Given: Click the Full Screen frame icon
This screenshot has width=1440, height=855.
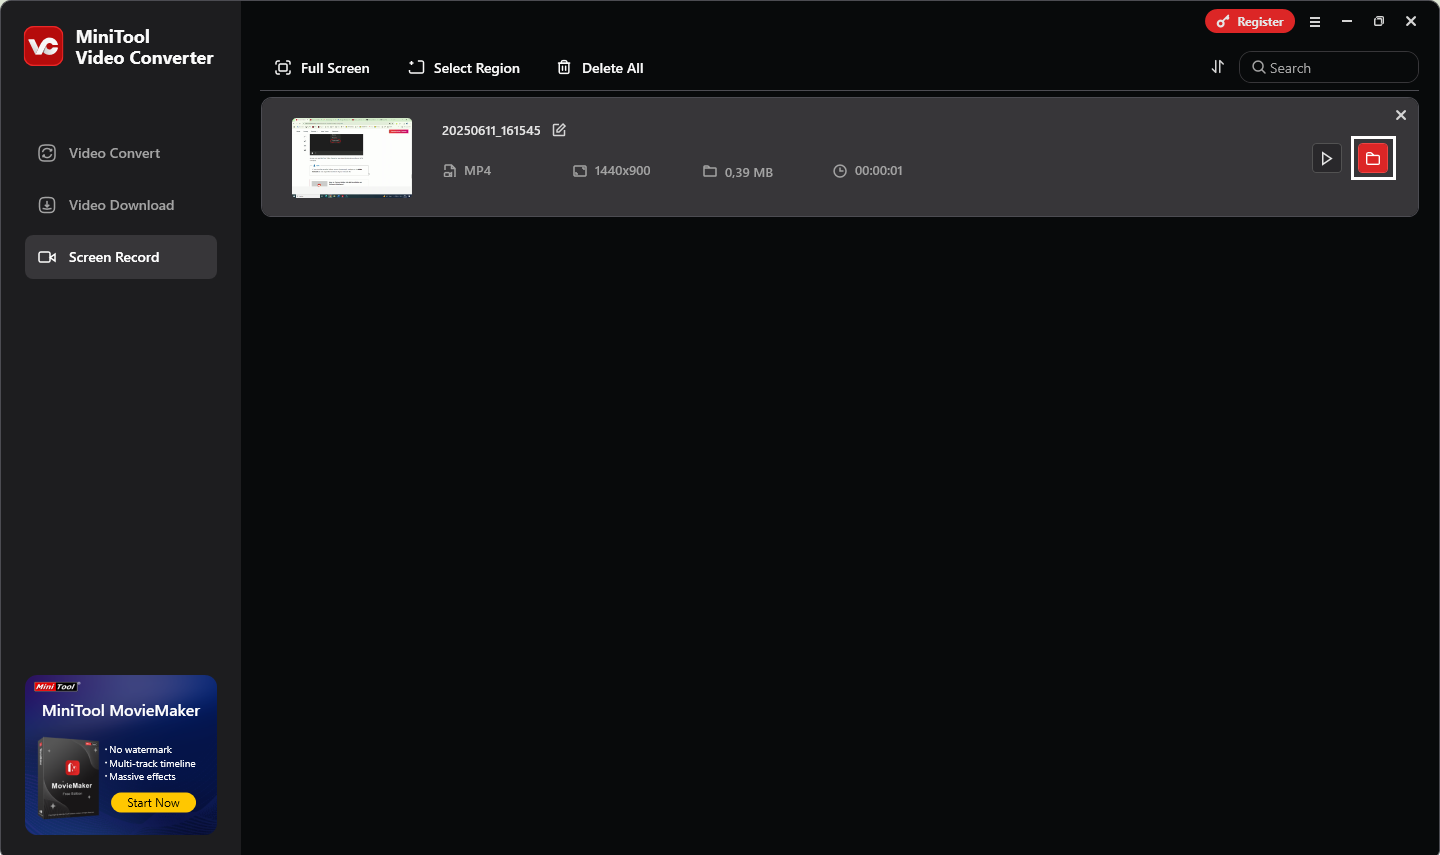Looking at the screenshot, I should (x=283, y=68).
